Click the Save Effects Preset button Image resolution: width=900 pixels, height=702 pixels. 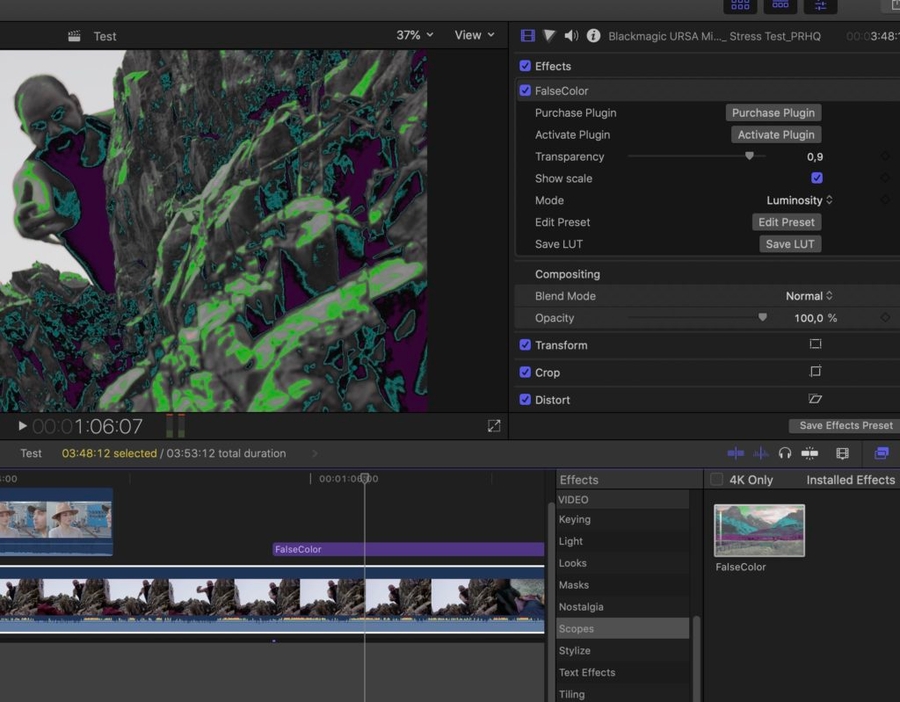[x=845, y=426]
